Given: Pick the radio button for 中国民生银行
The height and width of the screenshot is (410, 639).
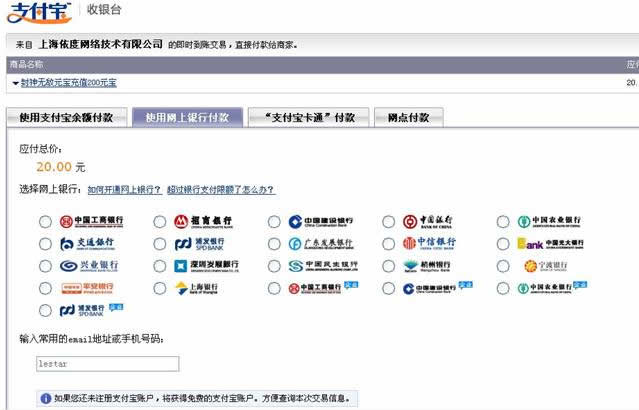Looking at the screenshot, I should [274, 266].
